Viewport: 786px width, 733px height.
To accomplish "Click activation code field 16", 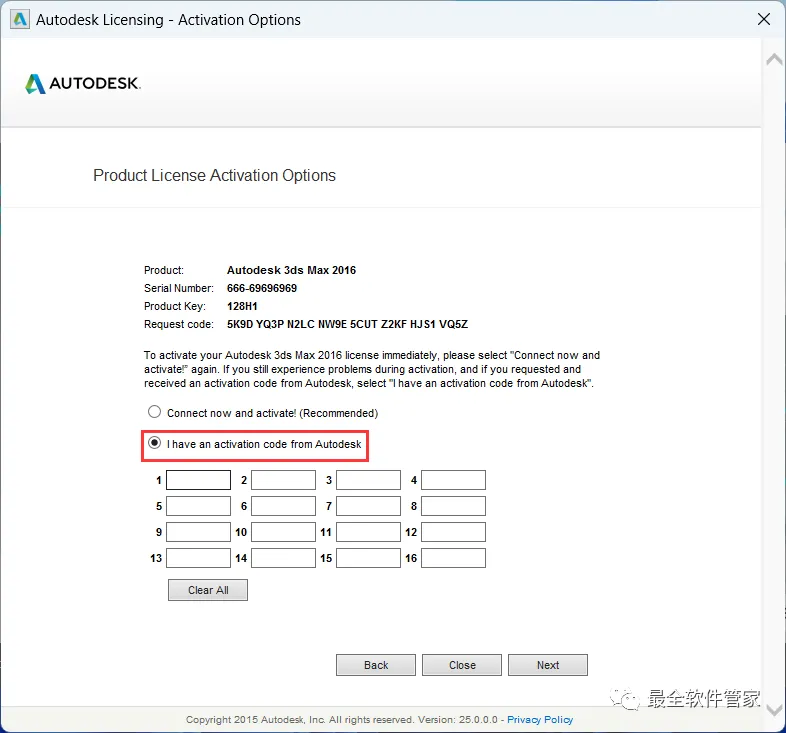I will point(453,558).
